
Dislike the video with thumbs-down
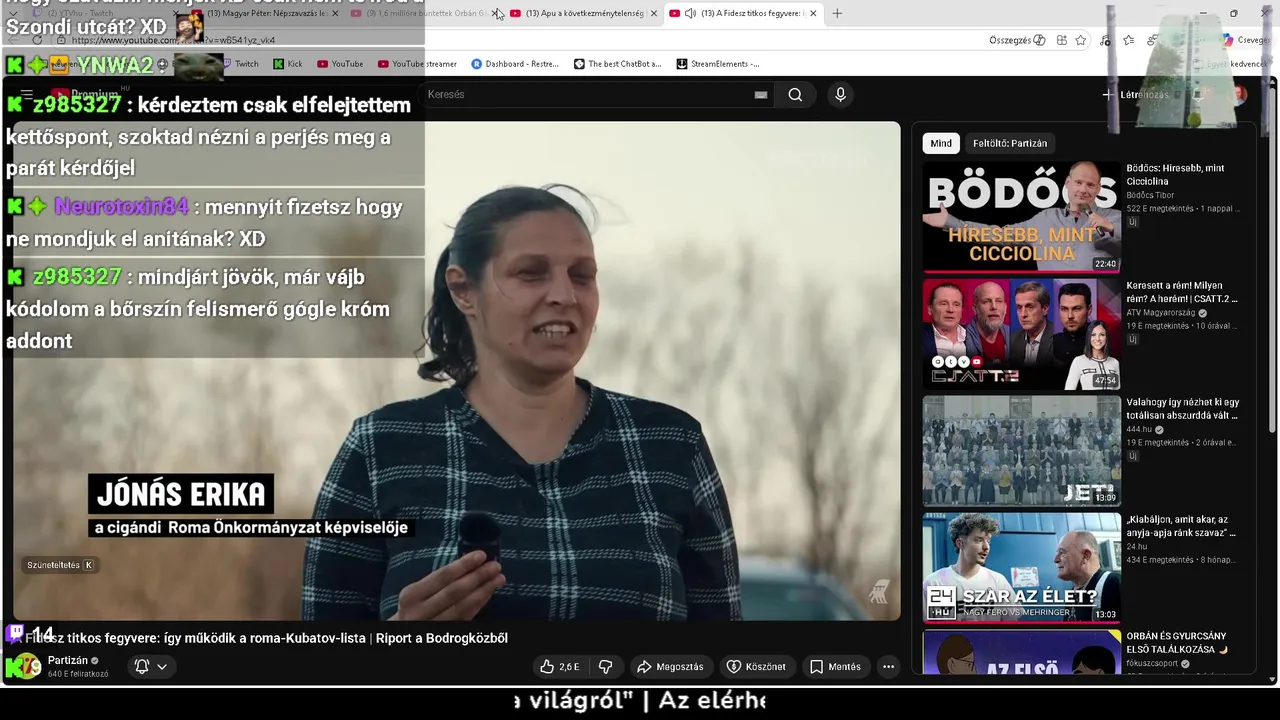(x=606, y=667)
